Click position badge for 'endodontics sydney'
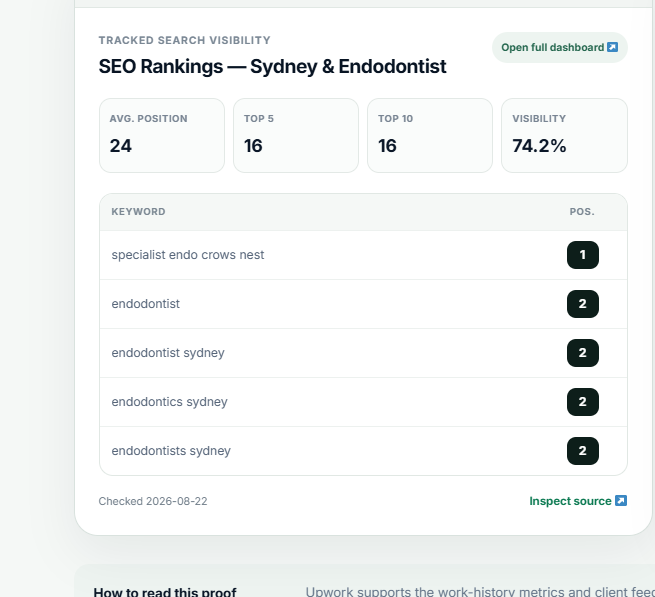This screenshot has width=655, height=597. (x=583, y=402)
